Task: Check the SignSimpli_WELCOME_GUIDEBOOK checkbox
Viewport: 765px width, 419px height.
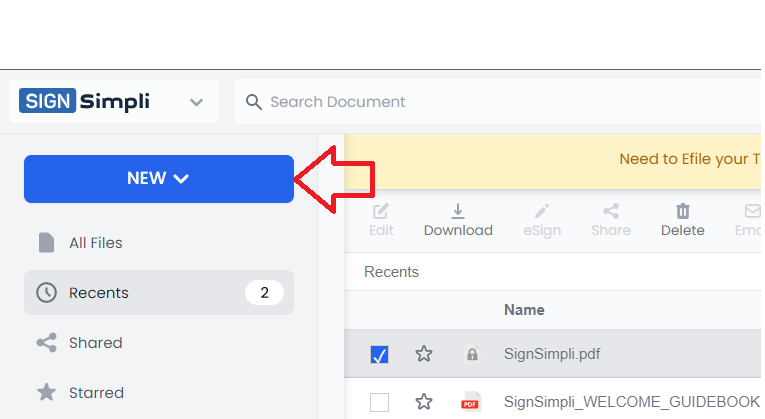Action: click(379, 402)
